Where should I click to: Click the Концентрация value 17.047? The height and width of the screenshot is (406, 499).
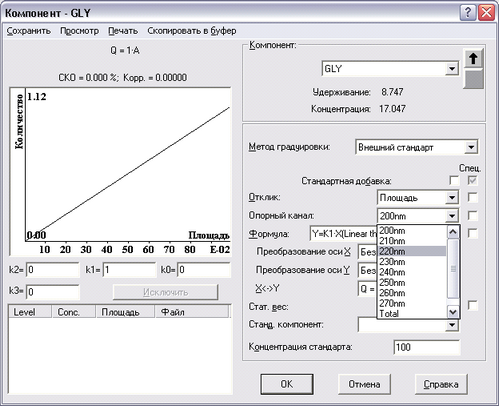click(392, 109)
